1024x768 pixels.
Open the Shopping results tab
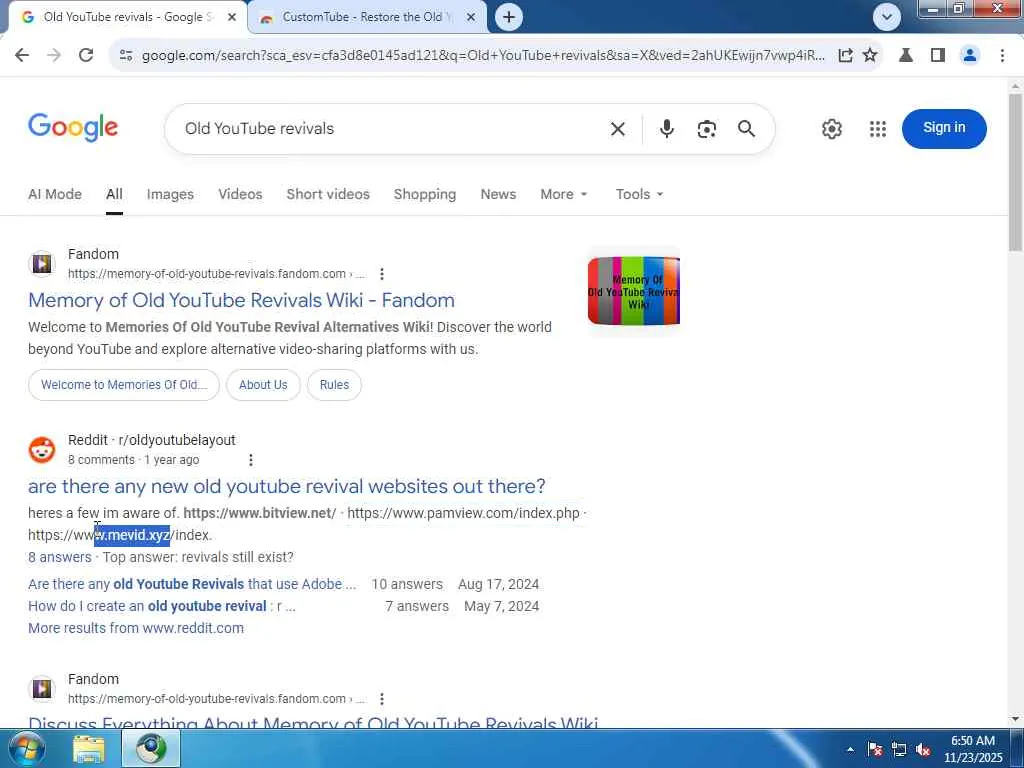424,194
